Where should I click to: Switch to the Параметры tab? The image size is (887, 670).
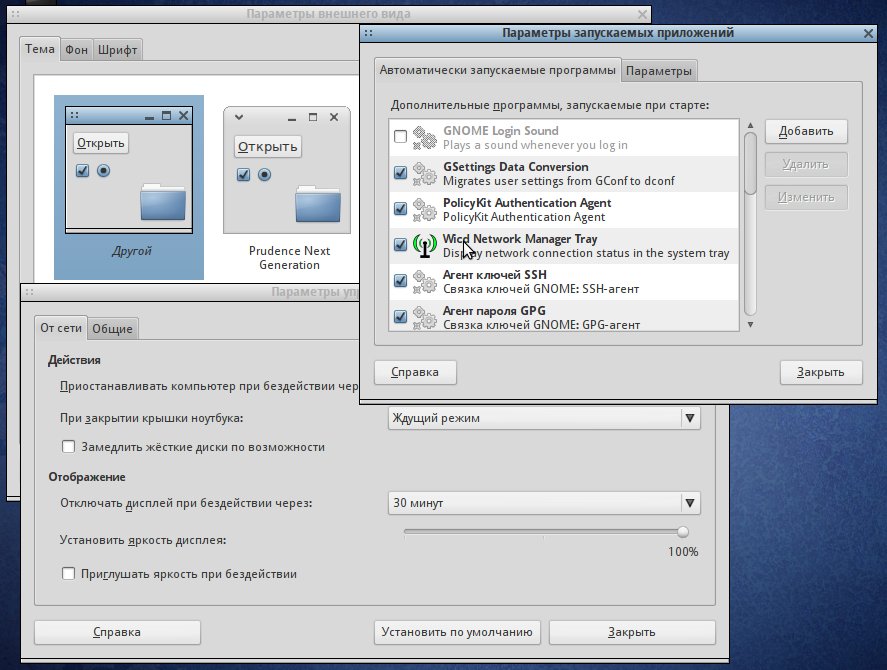pyautogui.click(x=658, y=71)
